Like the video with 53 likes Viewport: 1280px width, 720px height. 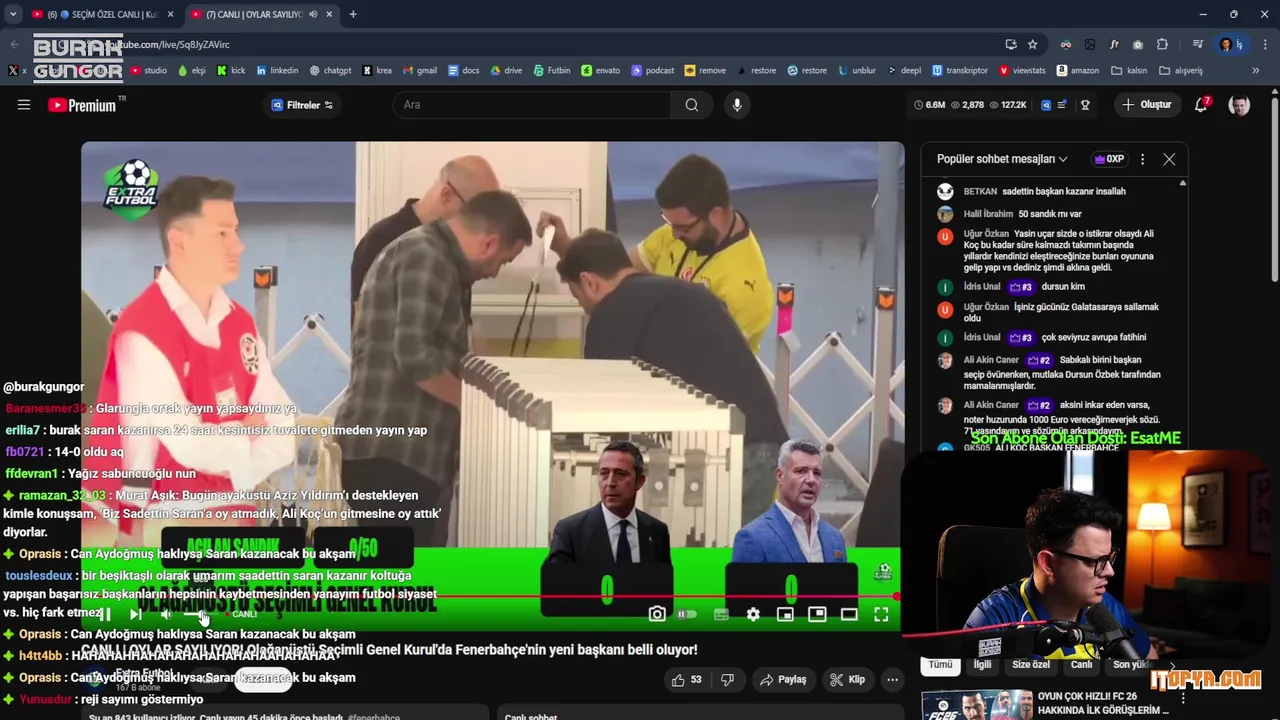click(x=687, y=680)
